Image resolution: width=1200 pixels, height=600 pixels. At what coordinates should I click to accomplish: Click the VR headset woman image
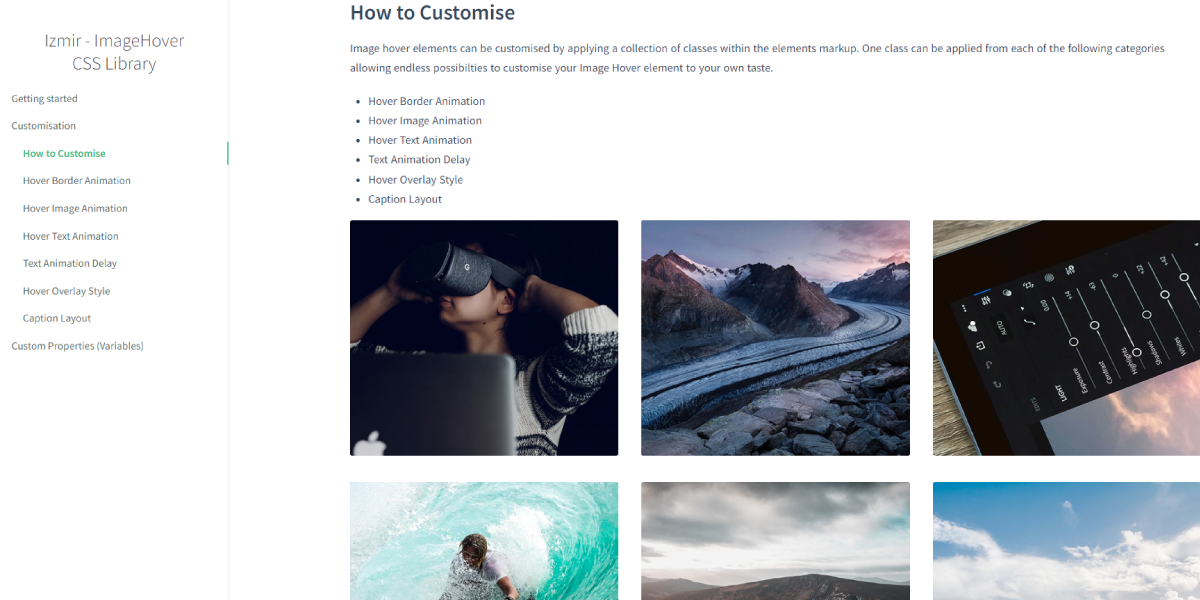pyautogui.click(x=484, y=338)
